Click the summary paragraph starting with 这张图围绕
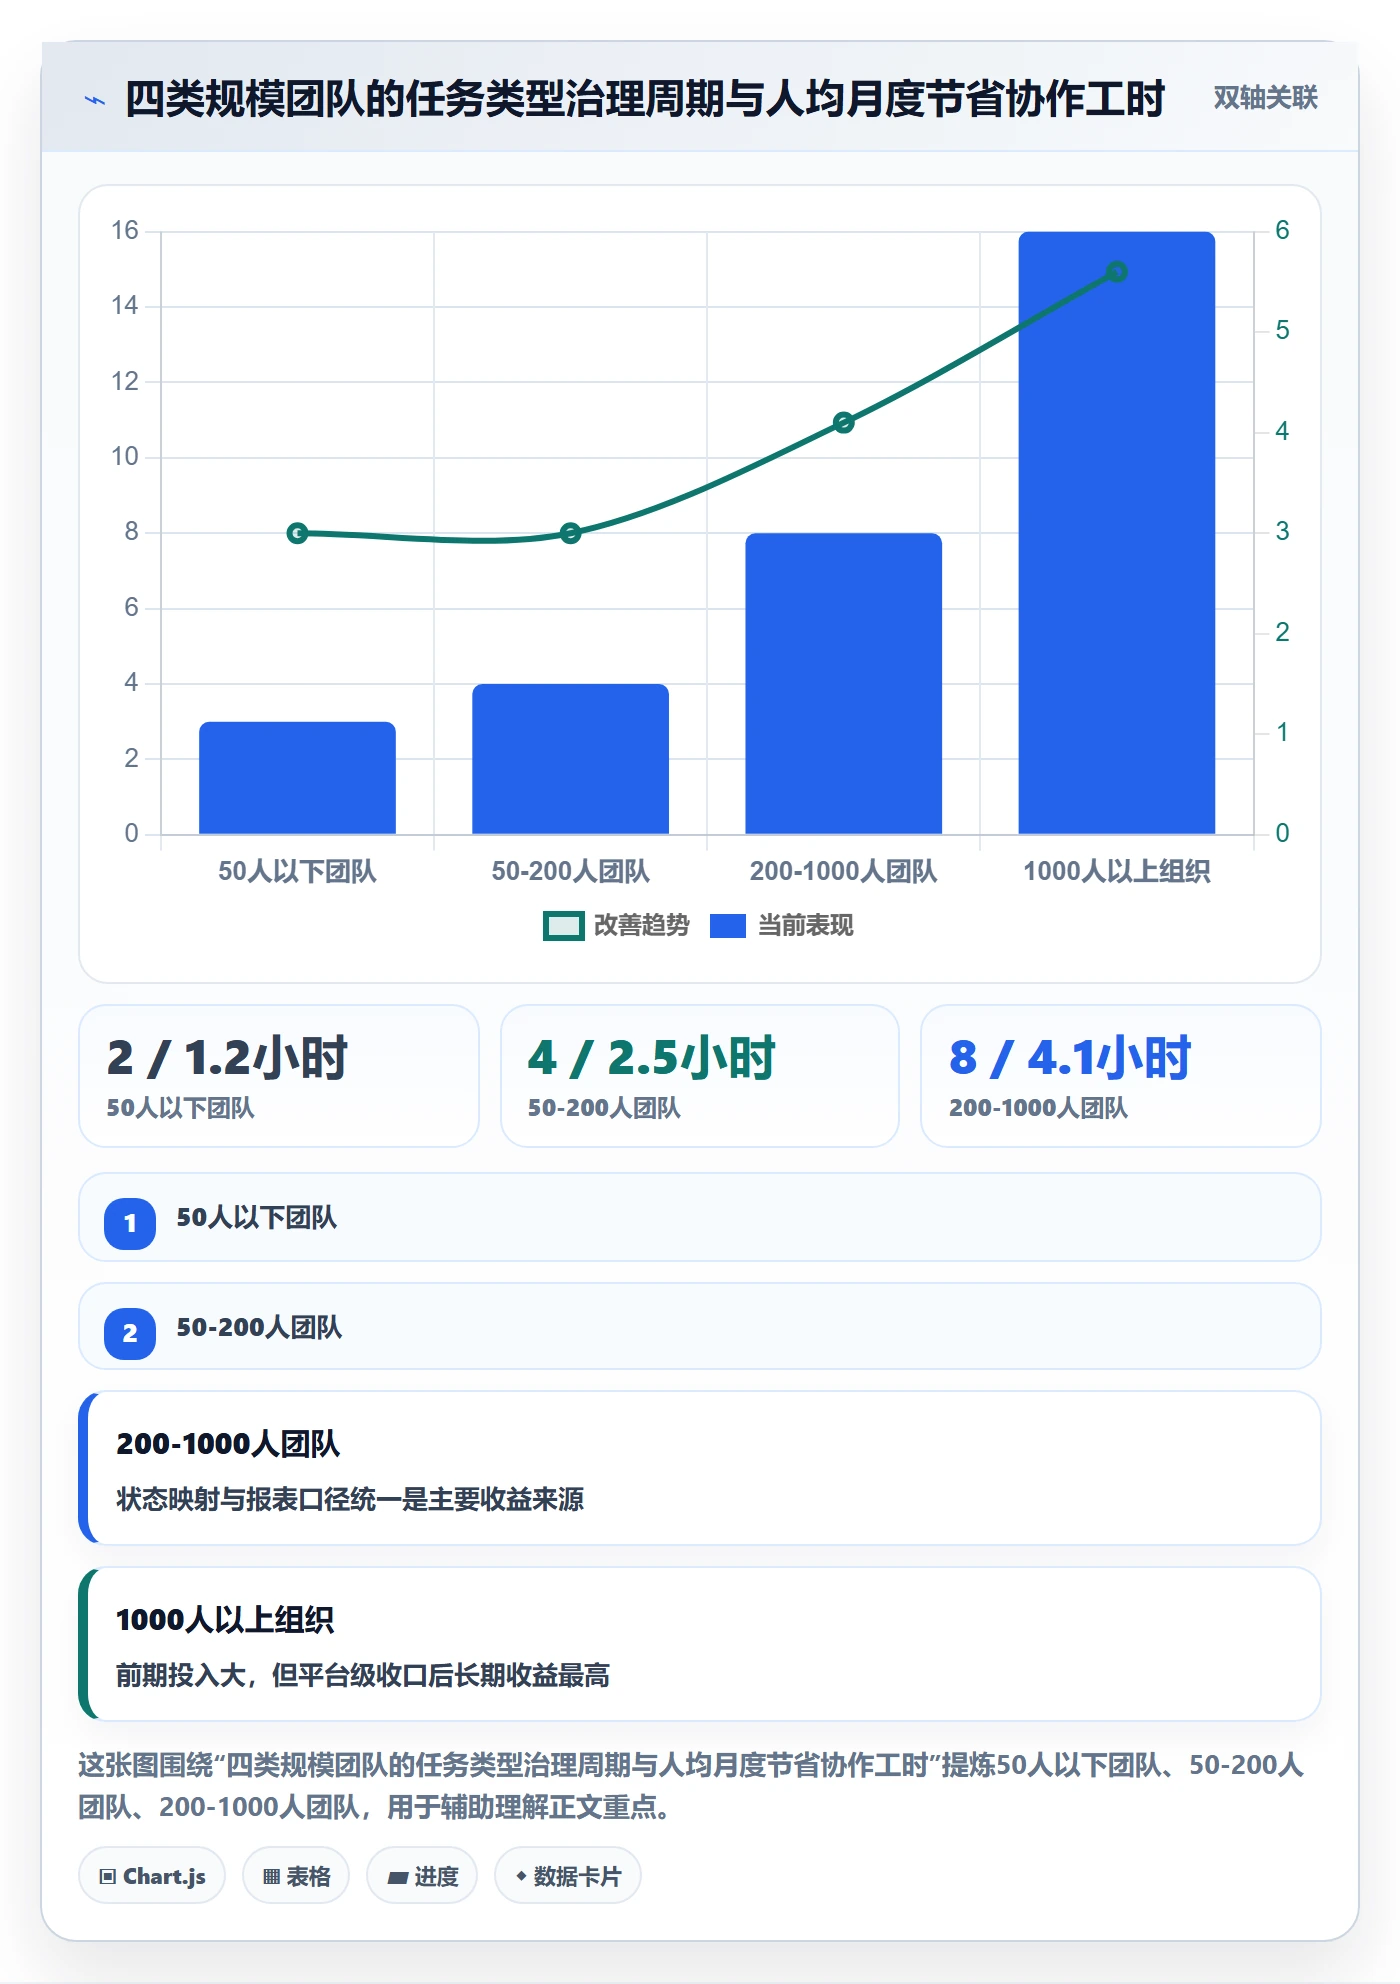Image resolution: width=1400 pixels, height=1984 pixels. tap(690, 1786)
